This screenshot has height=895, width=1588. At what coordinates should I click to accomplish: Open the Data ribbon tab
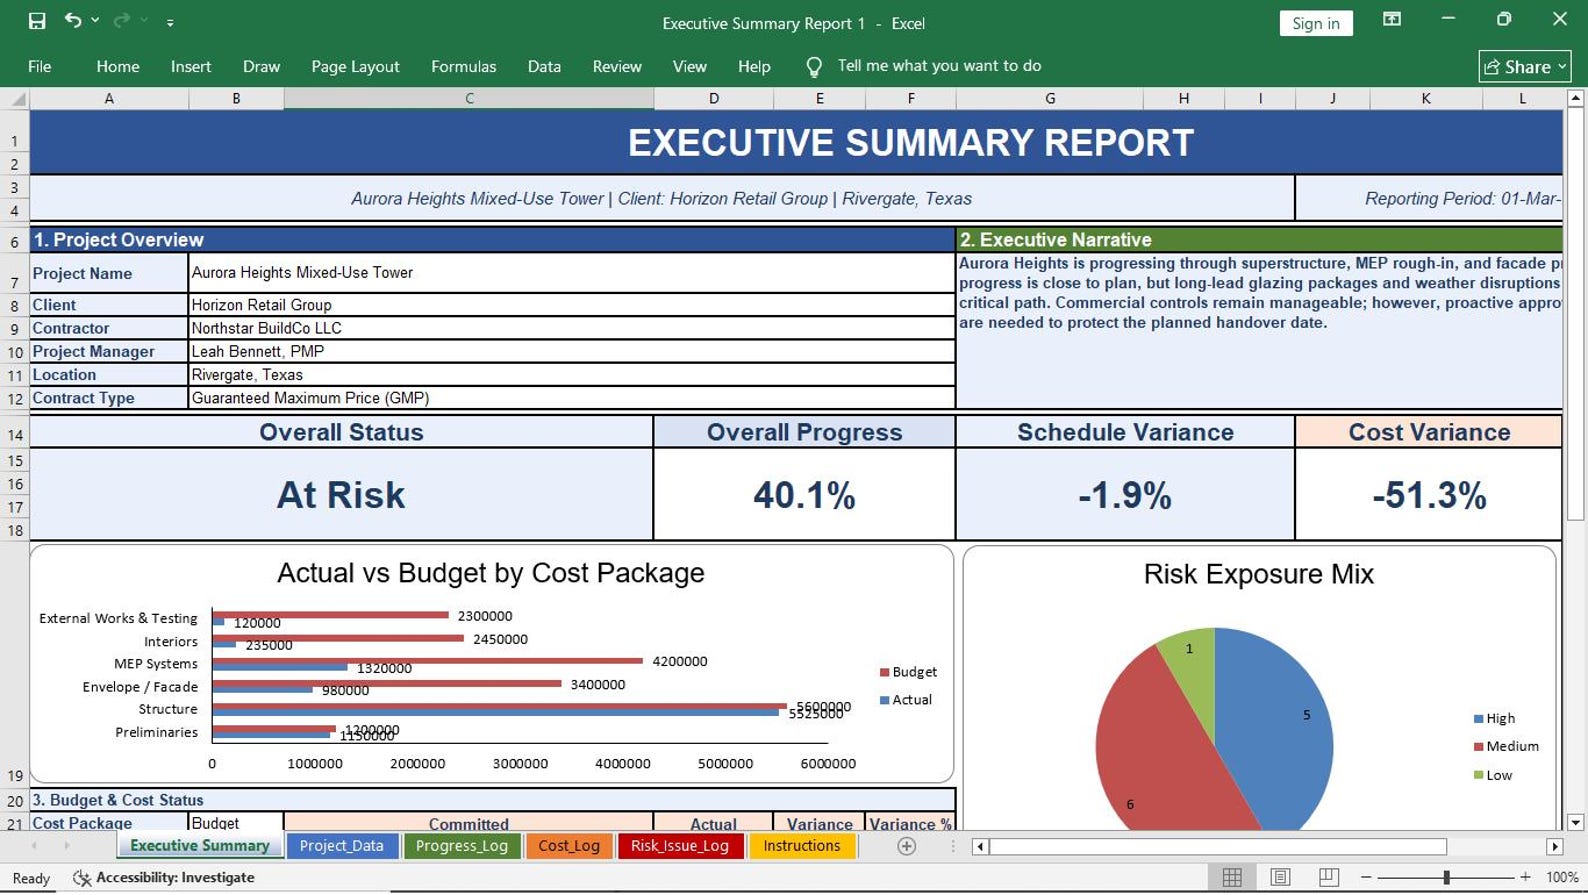click(x=544, y=66)
